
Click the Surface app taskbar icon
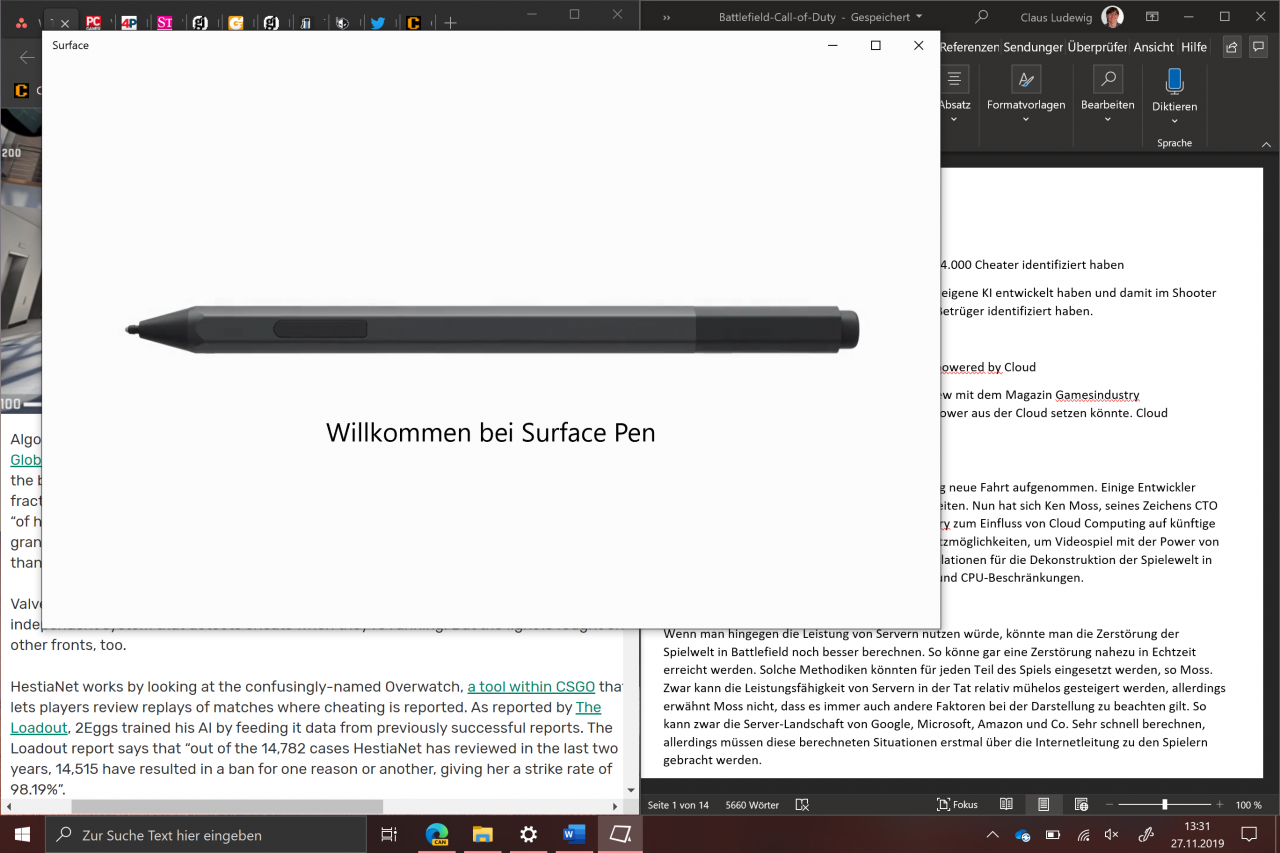(x=620, y=834)
